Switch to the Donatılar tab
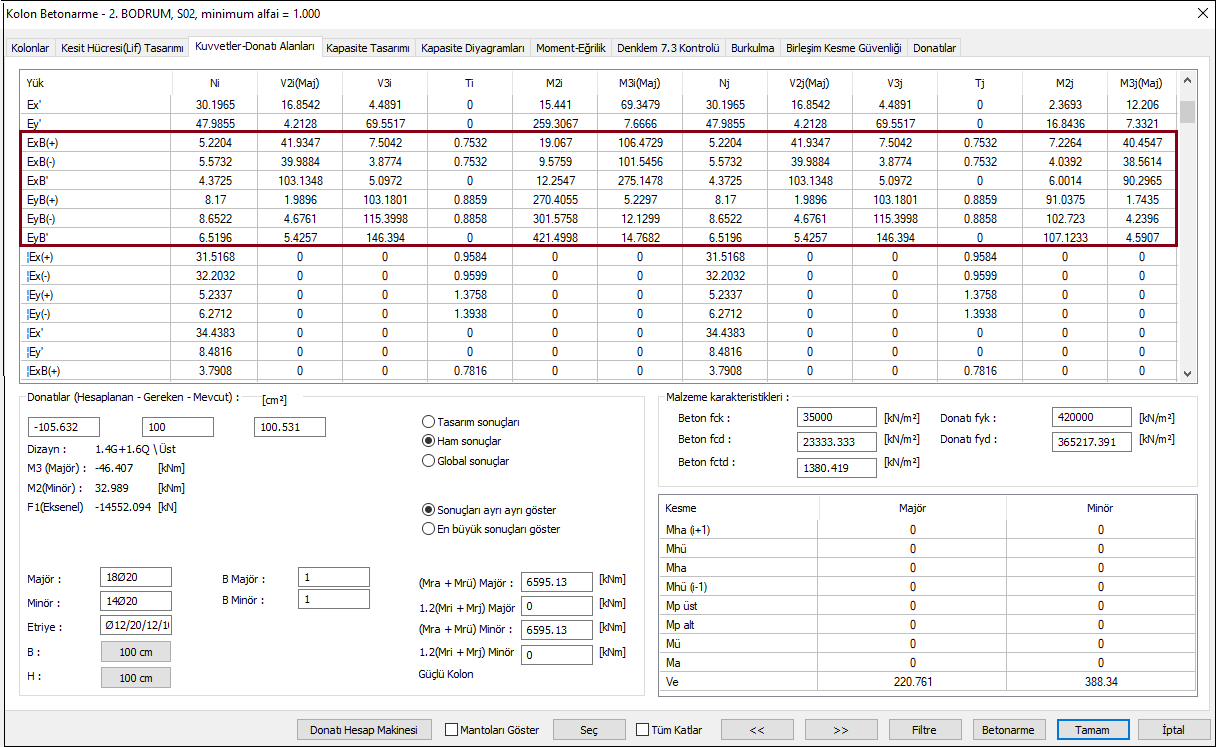1216x747 pixels. pos(935,48)
